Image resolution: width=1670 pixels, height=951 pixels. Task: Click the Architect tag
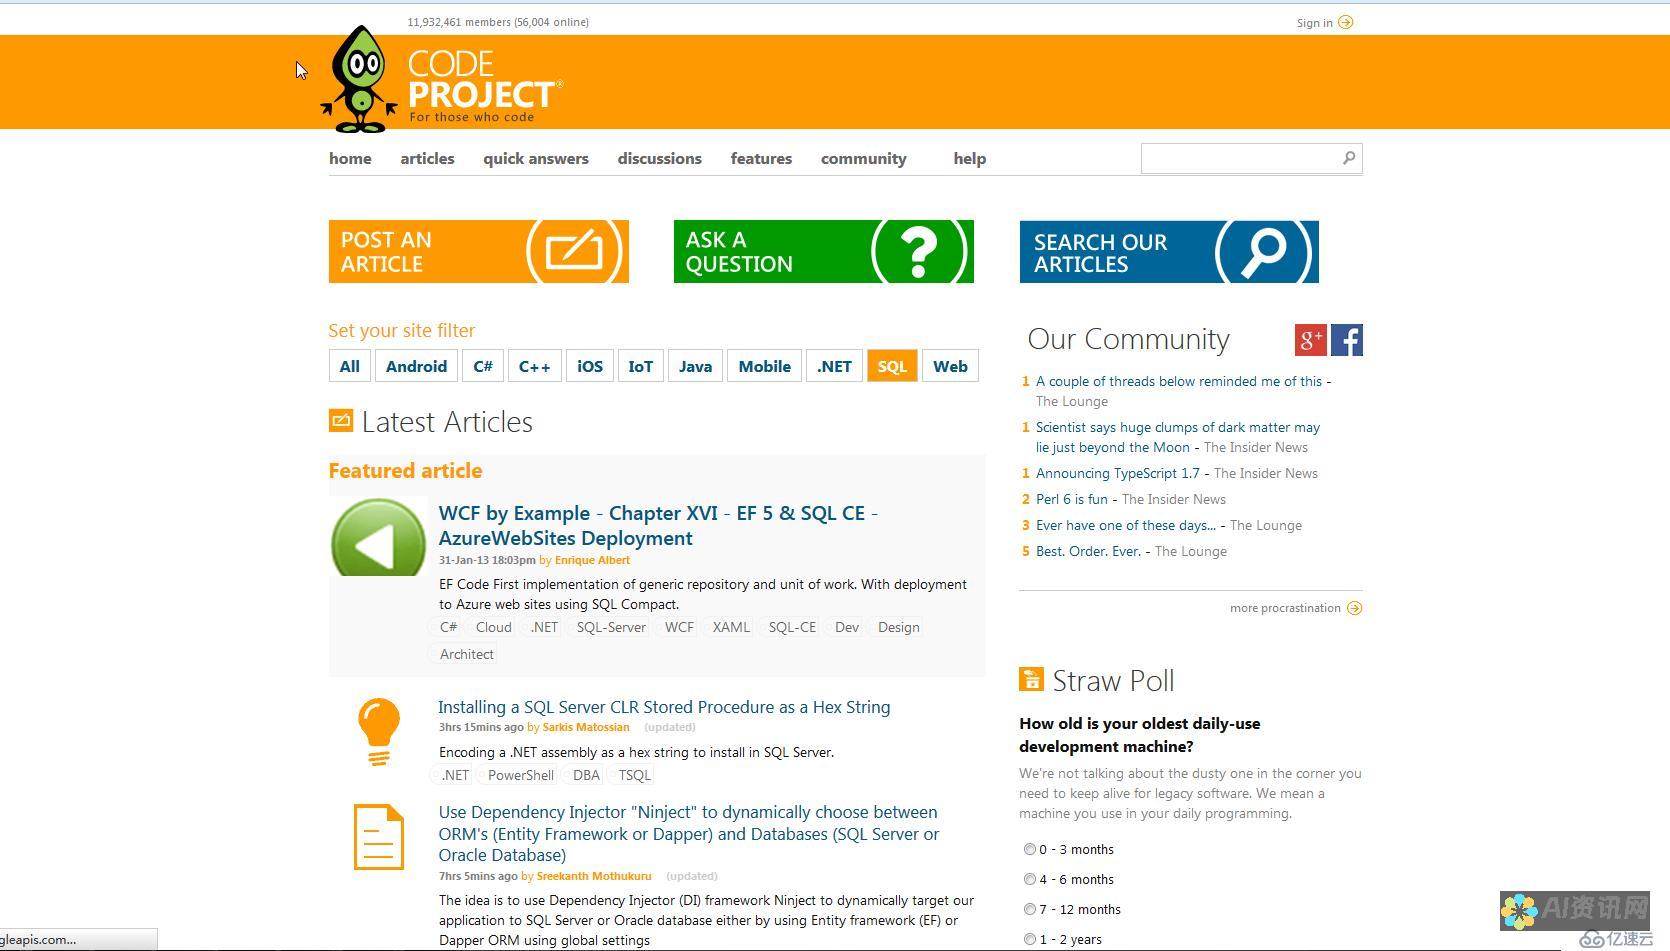tap(467, 654)
